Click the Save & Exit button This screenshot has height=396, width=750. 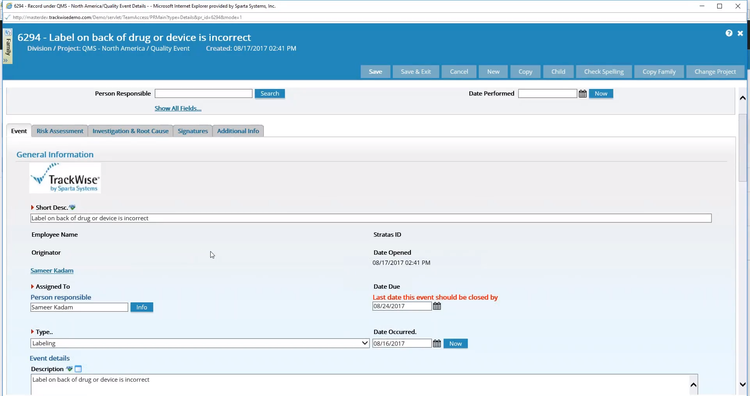[416, 72]
